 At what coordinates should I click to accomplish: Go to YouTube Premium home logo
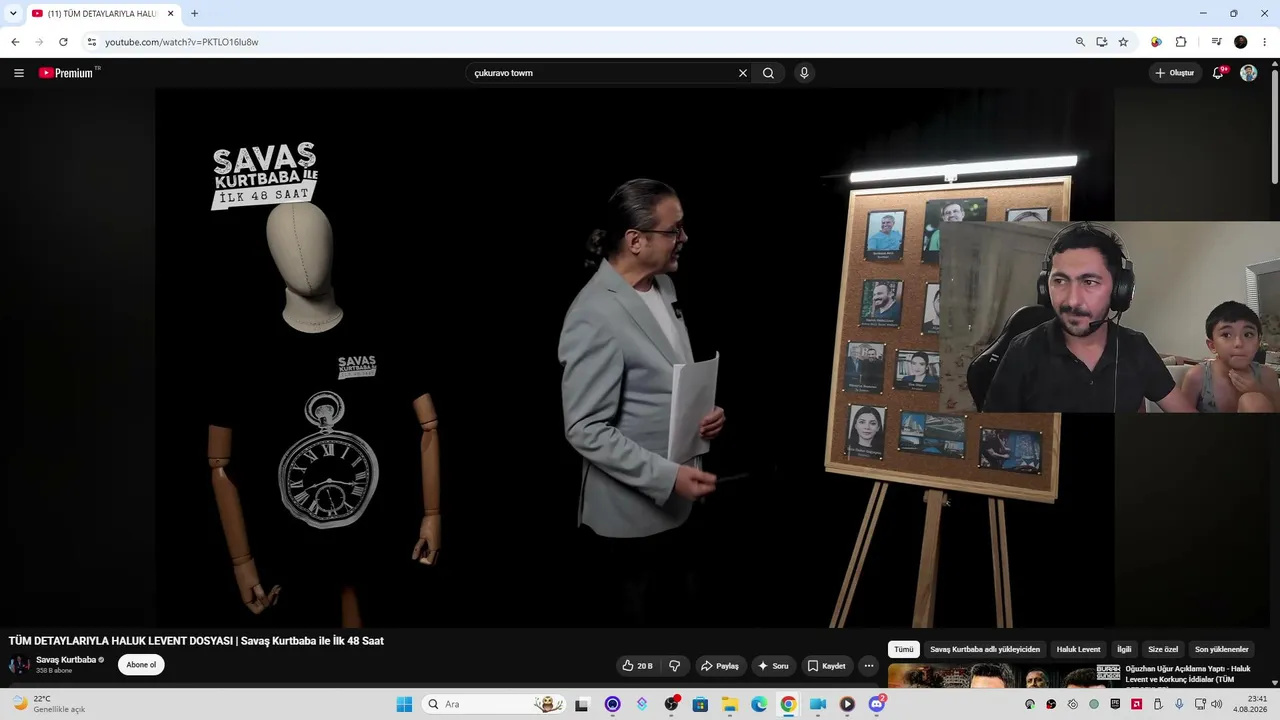[x=68, y=73]
